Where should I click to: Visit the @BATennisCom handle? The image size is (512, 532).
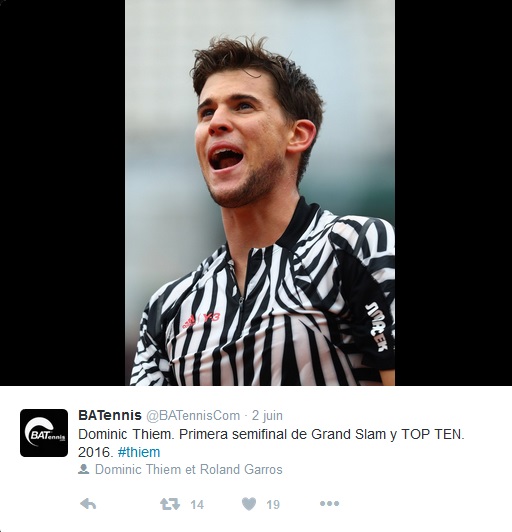point(193,415)
